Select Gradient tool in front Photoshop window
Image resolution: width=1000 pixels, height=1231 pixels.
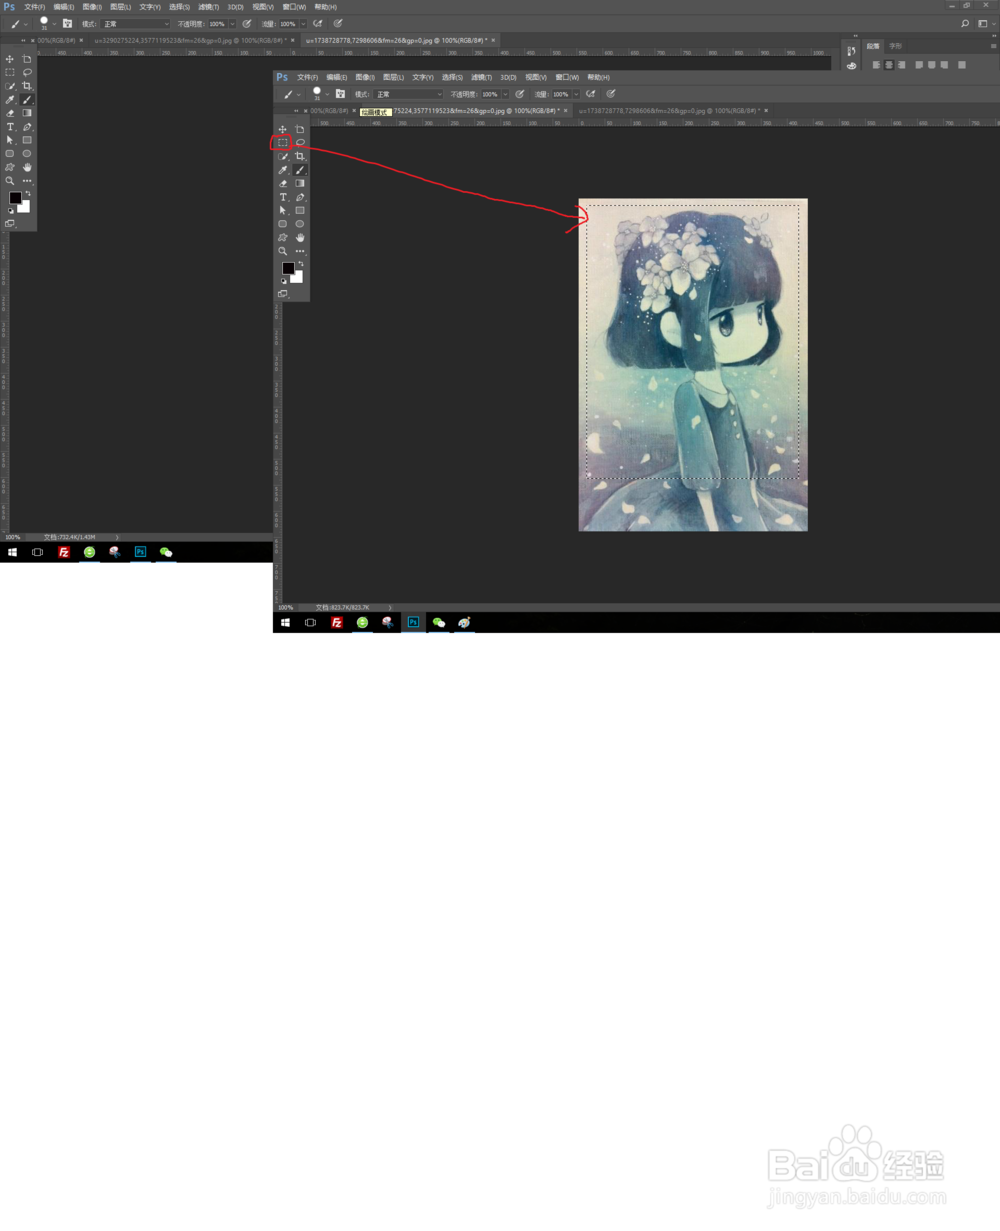point(300,183)
